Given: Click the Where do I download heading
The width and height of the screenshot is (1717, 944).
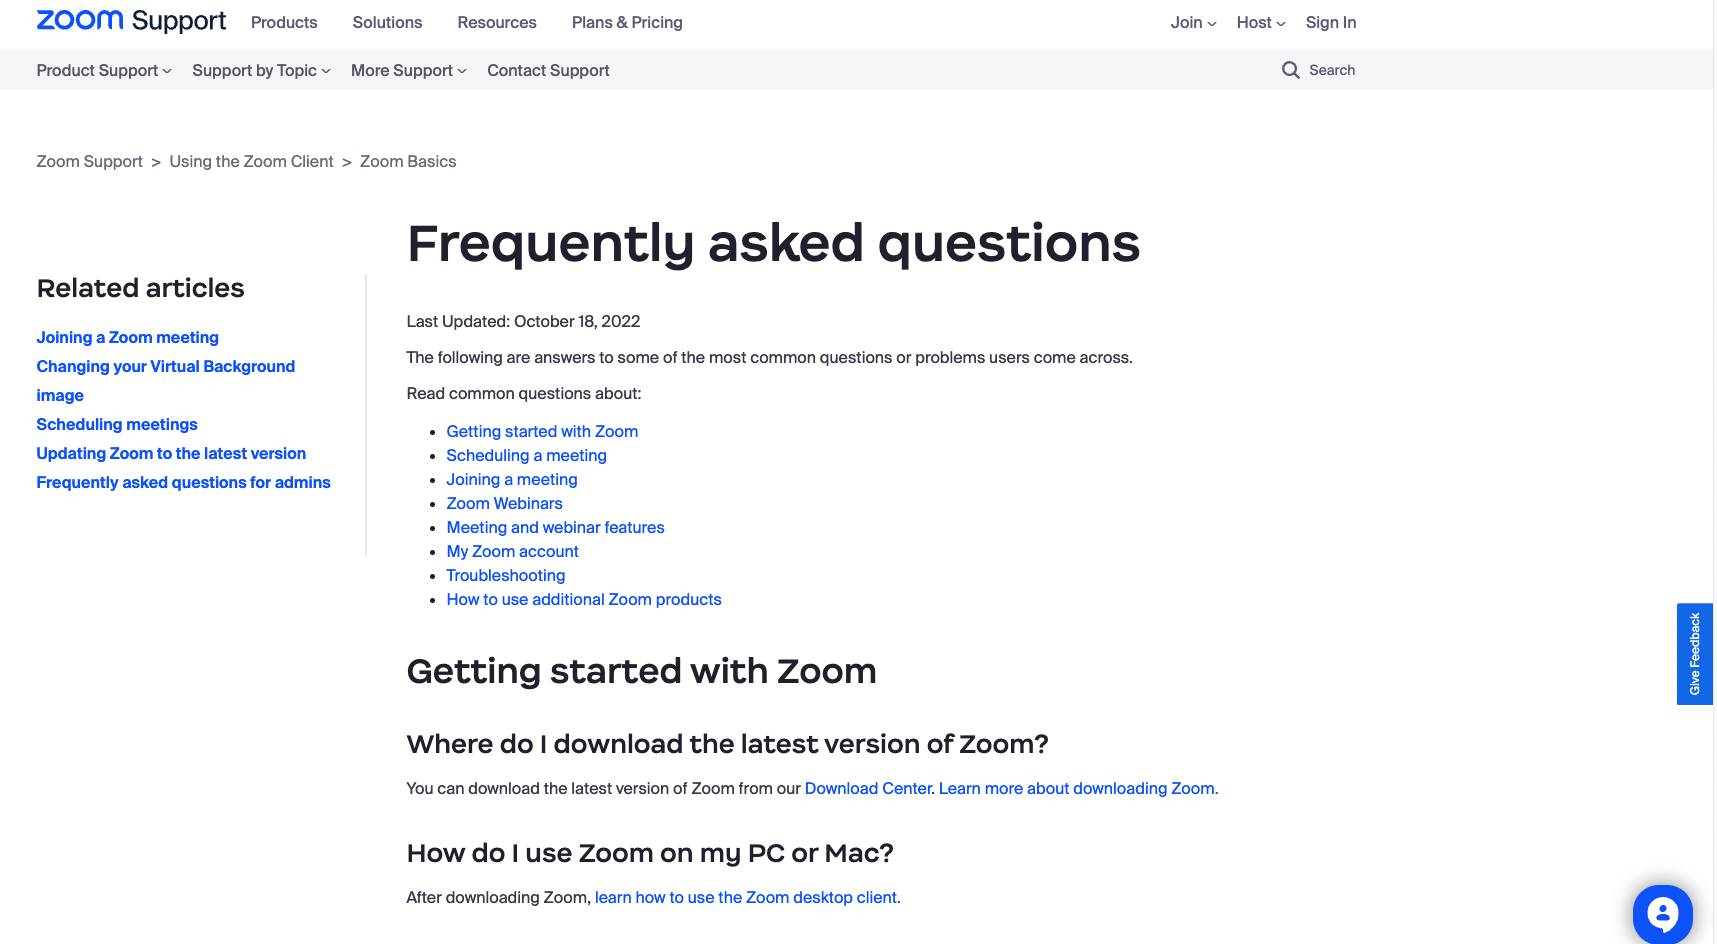Looking at the screenshot, I should coord(727,744).
